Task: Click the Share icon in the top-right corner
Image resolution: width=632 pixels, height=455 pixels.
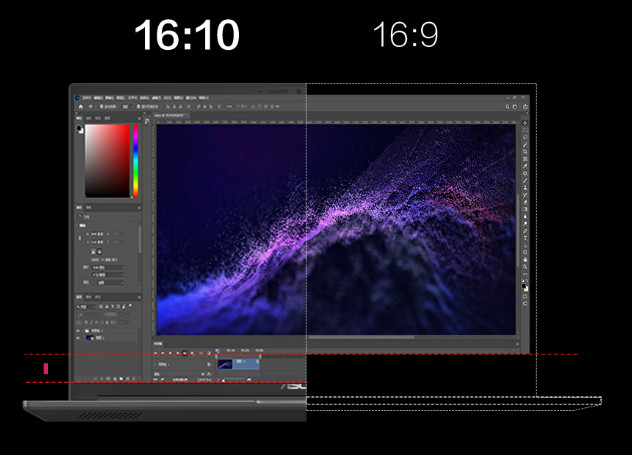Action: (526, 106)
